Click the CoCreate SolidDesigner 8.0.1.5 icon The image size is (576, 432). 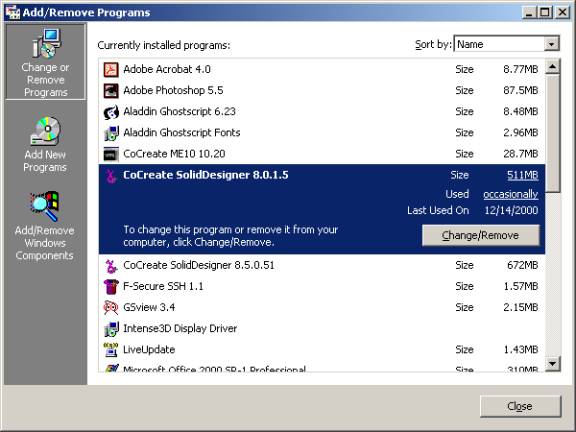111,176
